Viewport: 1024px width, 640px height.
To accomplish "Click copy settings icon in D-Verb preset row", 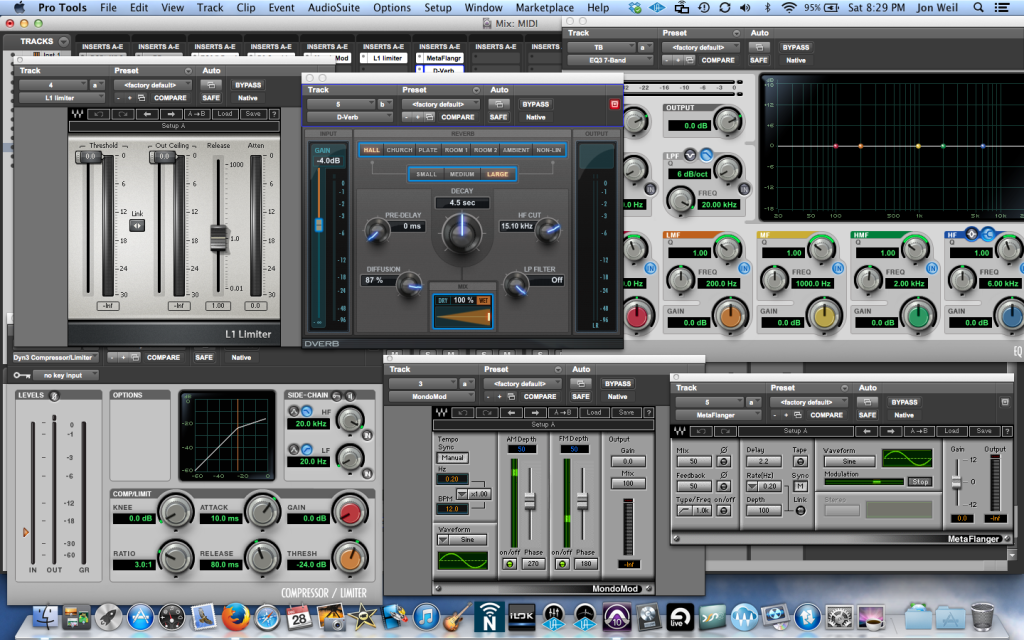I will click(429, 117).
